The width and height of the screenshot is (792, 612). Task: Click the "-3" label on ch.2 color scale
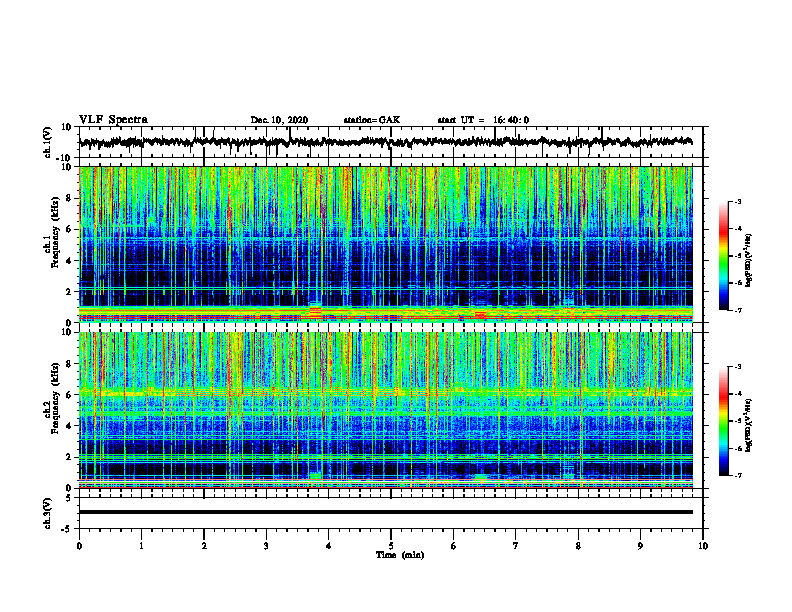coord(738,367)
